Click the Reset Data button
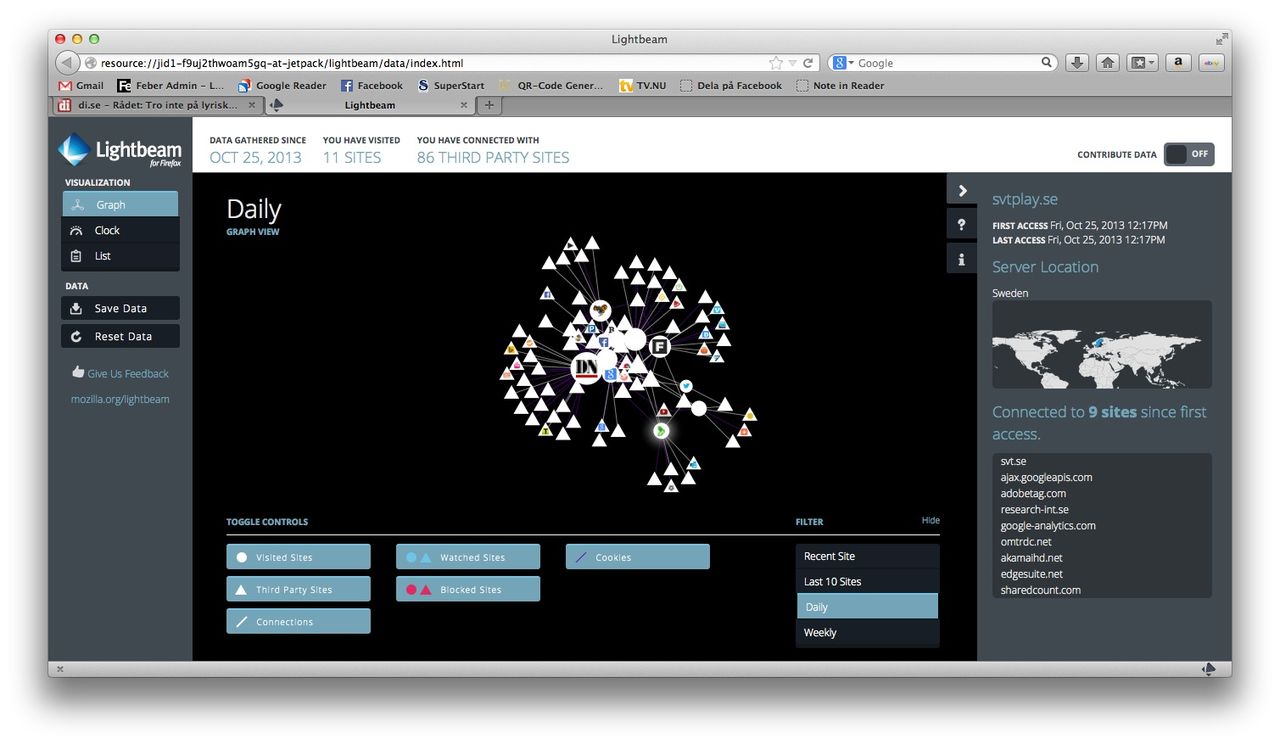The width and height of the screenshot is (1280, 744). click(x=120, y=336)
